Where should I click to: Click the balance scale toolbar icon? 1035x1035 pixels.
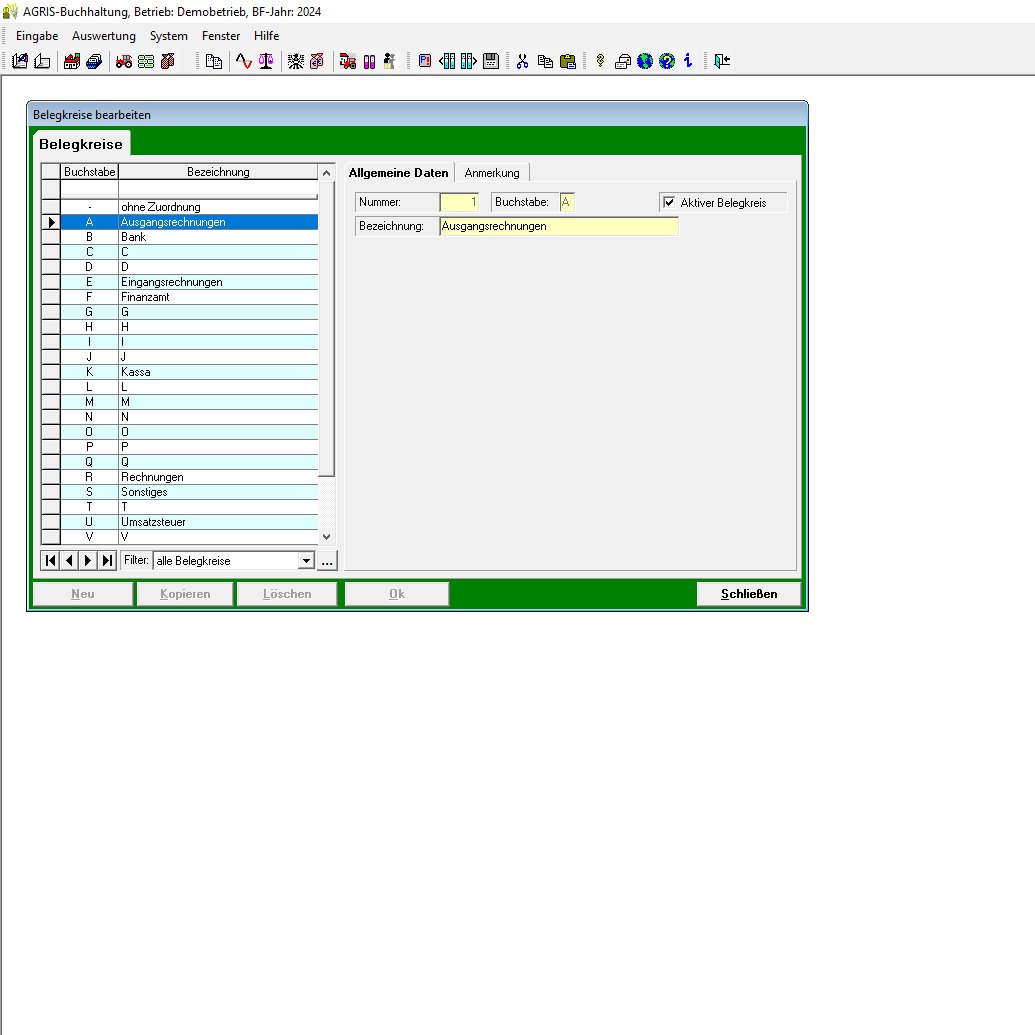point(265,61)
